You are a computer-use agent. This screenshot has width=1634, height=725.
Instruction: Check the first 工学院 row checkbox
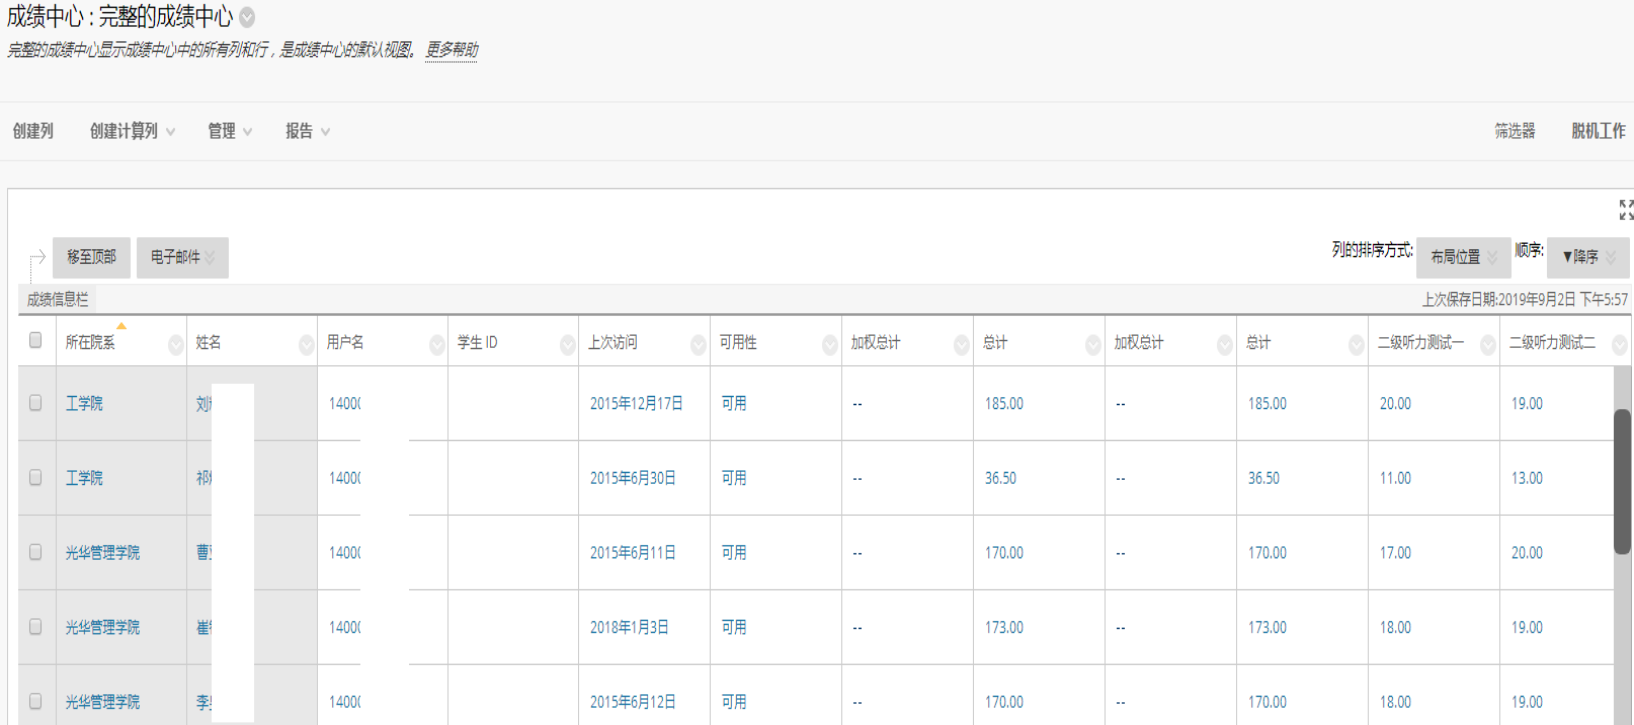[x=36, y=403]
